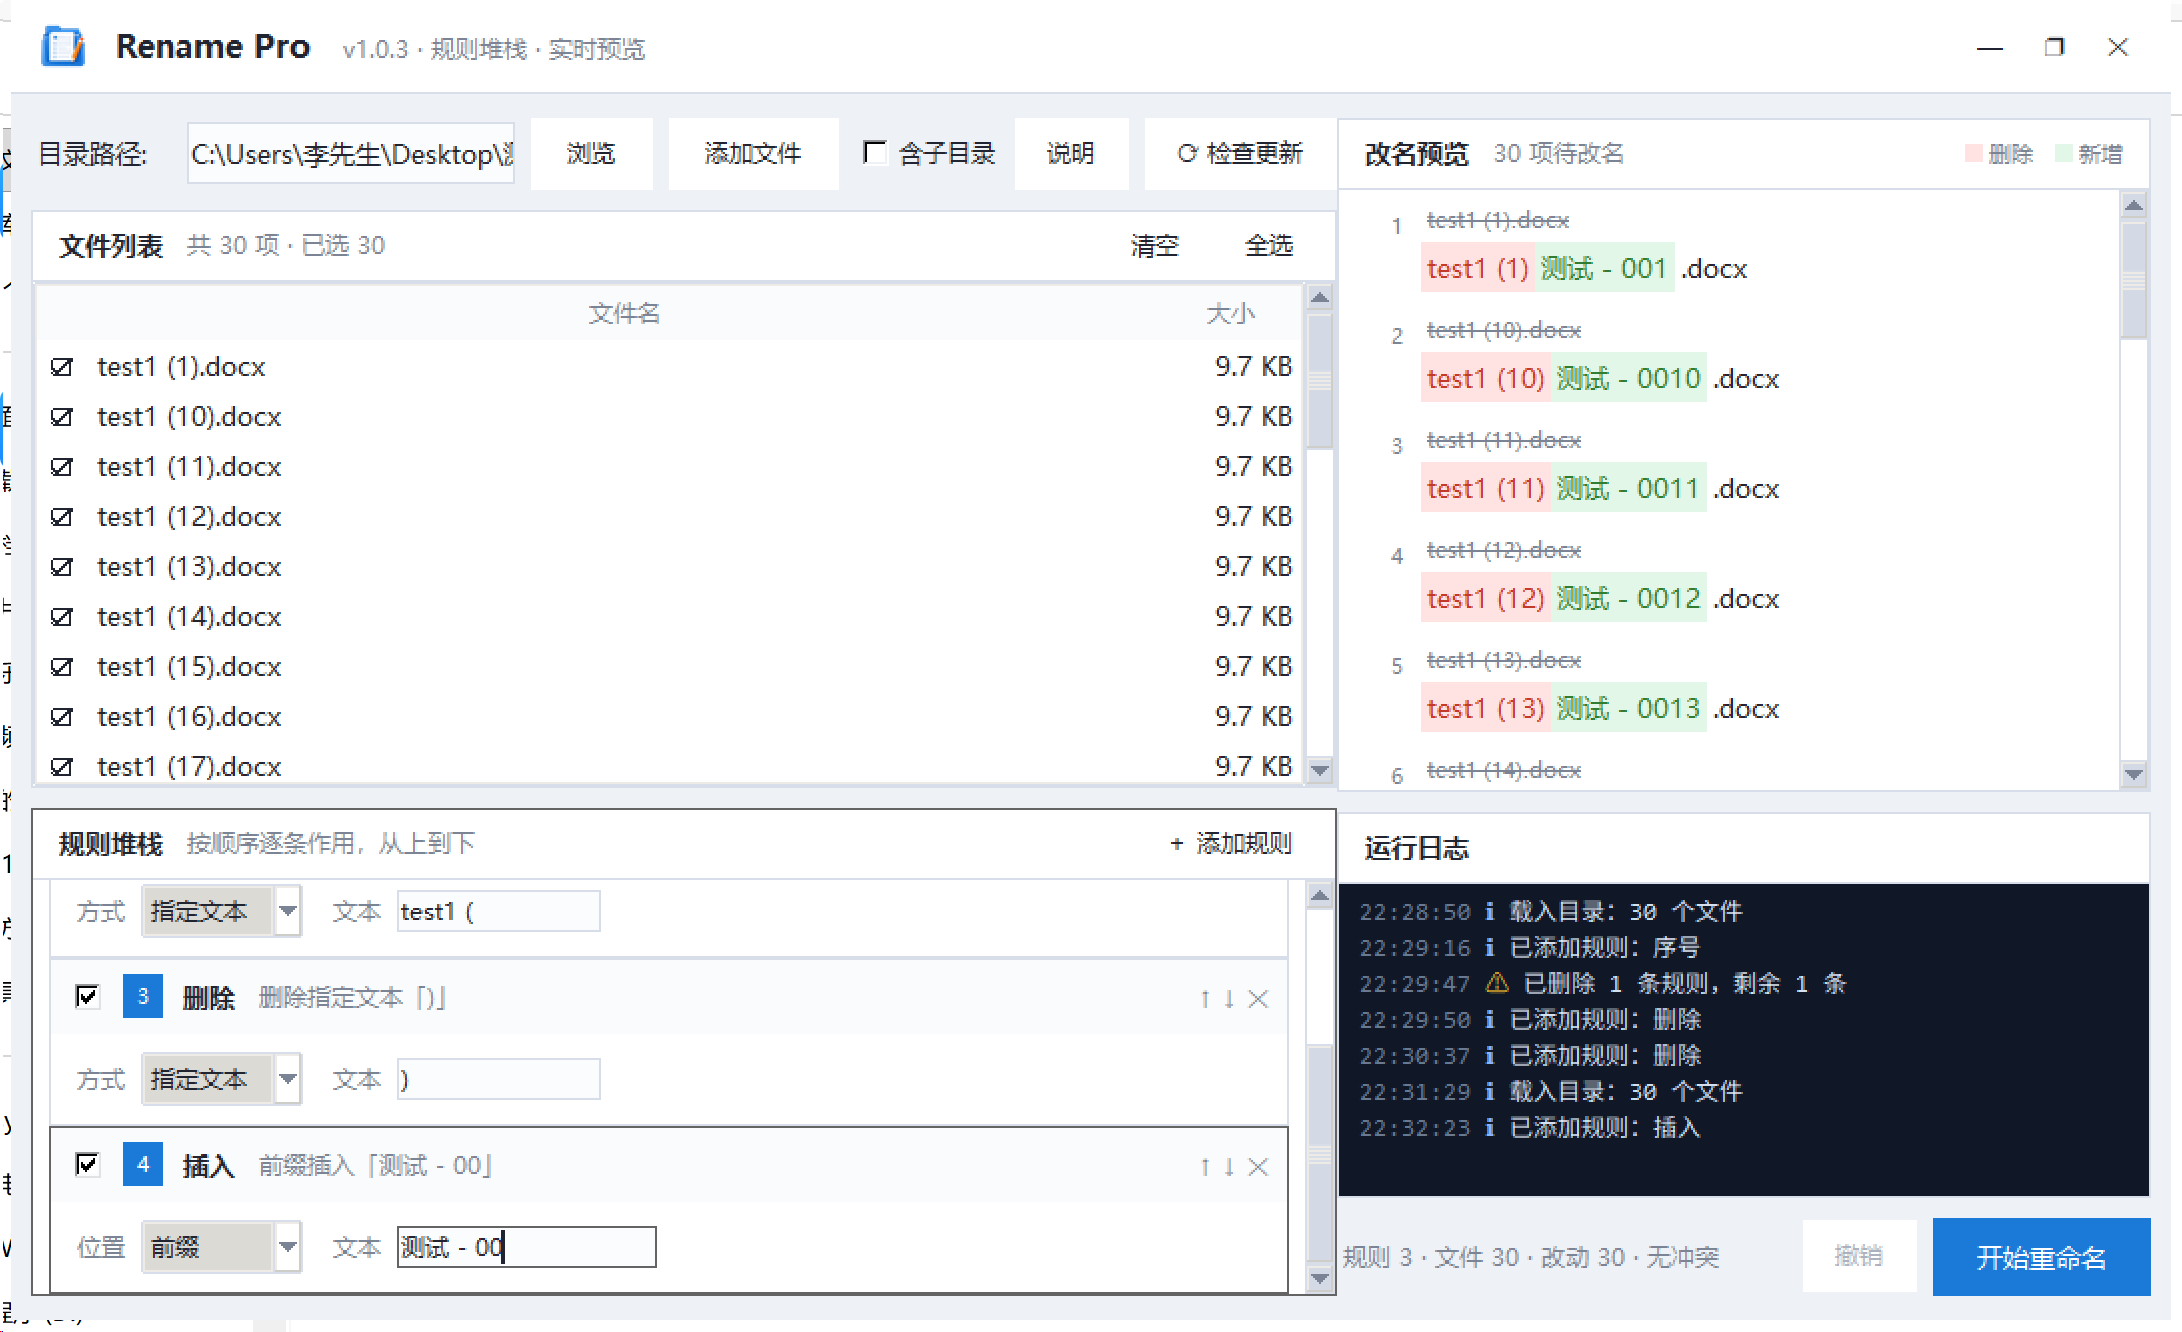Click preview entry 'test1 (13) 测试 - 0013 .docx'
The height and width of the screenshot is (1332, 2182).
click(1602, 709)
